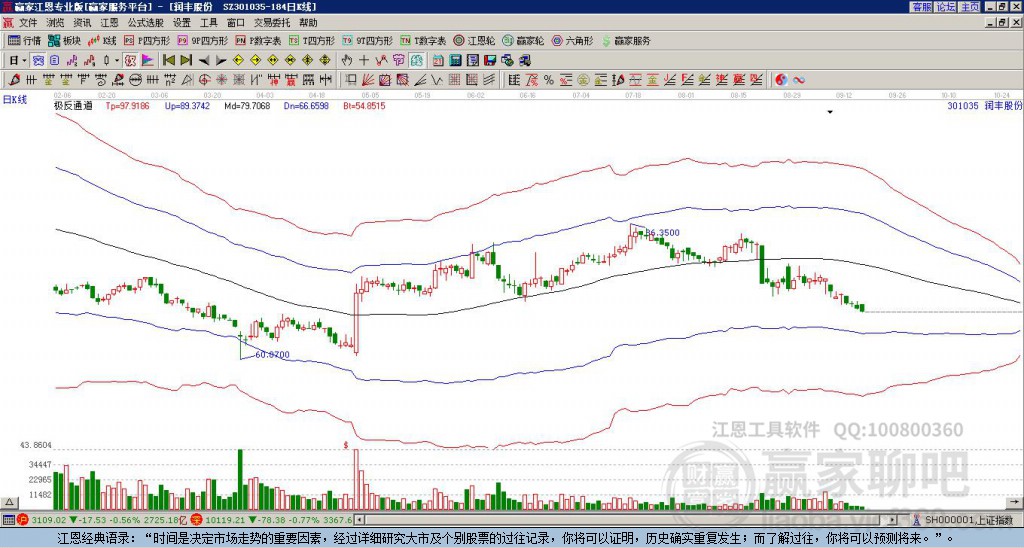The width and height of the screenshot is (1024, 548).
Task: Click the red 沪 Shanghai index icon
Action: point(24,520)
